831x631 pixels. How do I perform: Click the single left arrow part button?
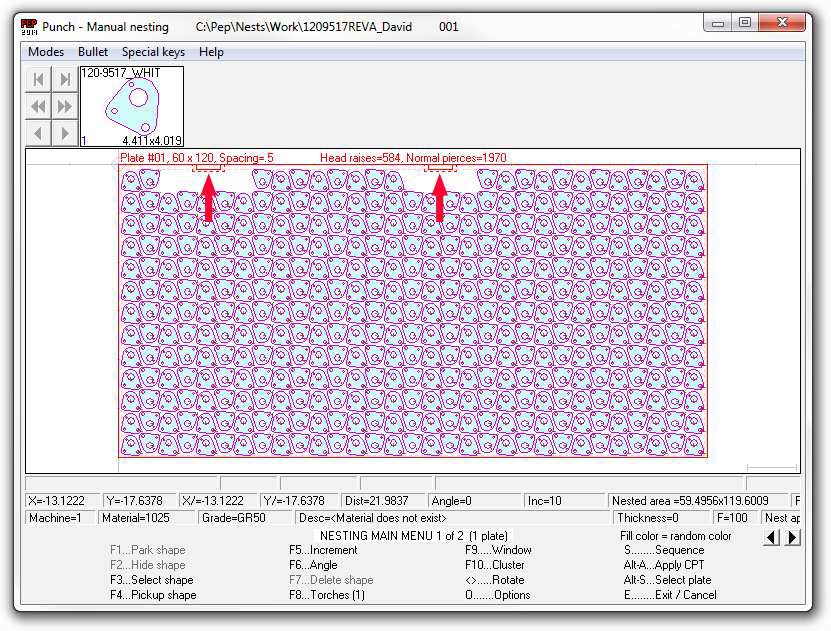click(38, 133)
